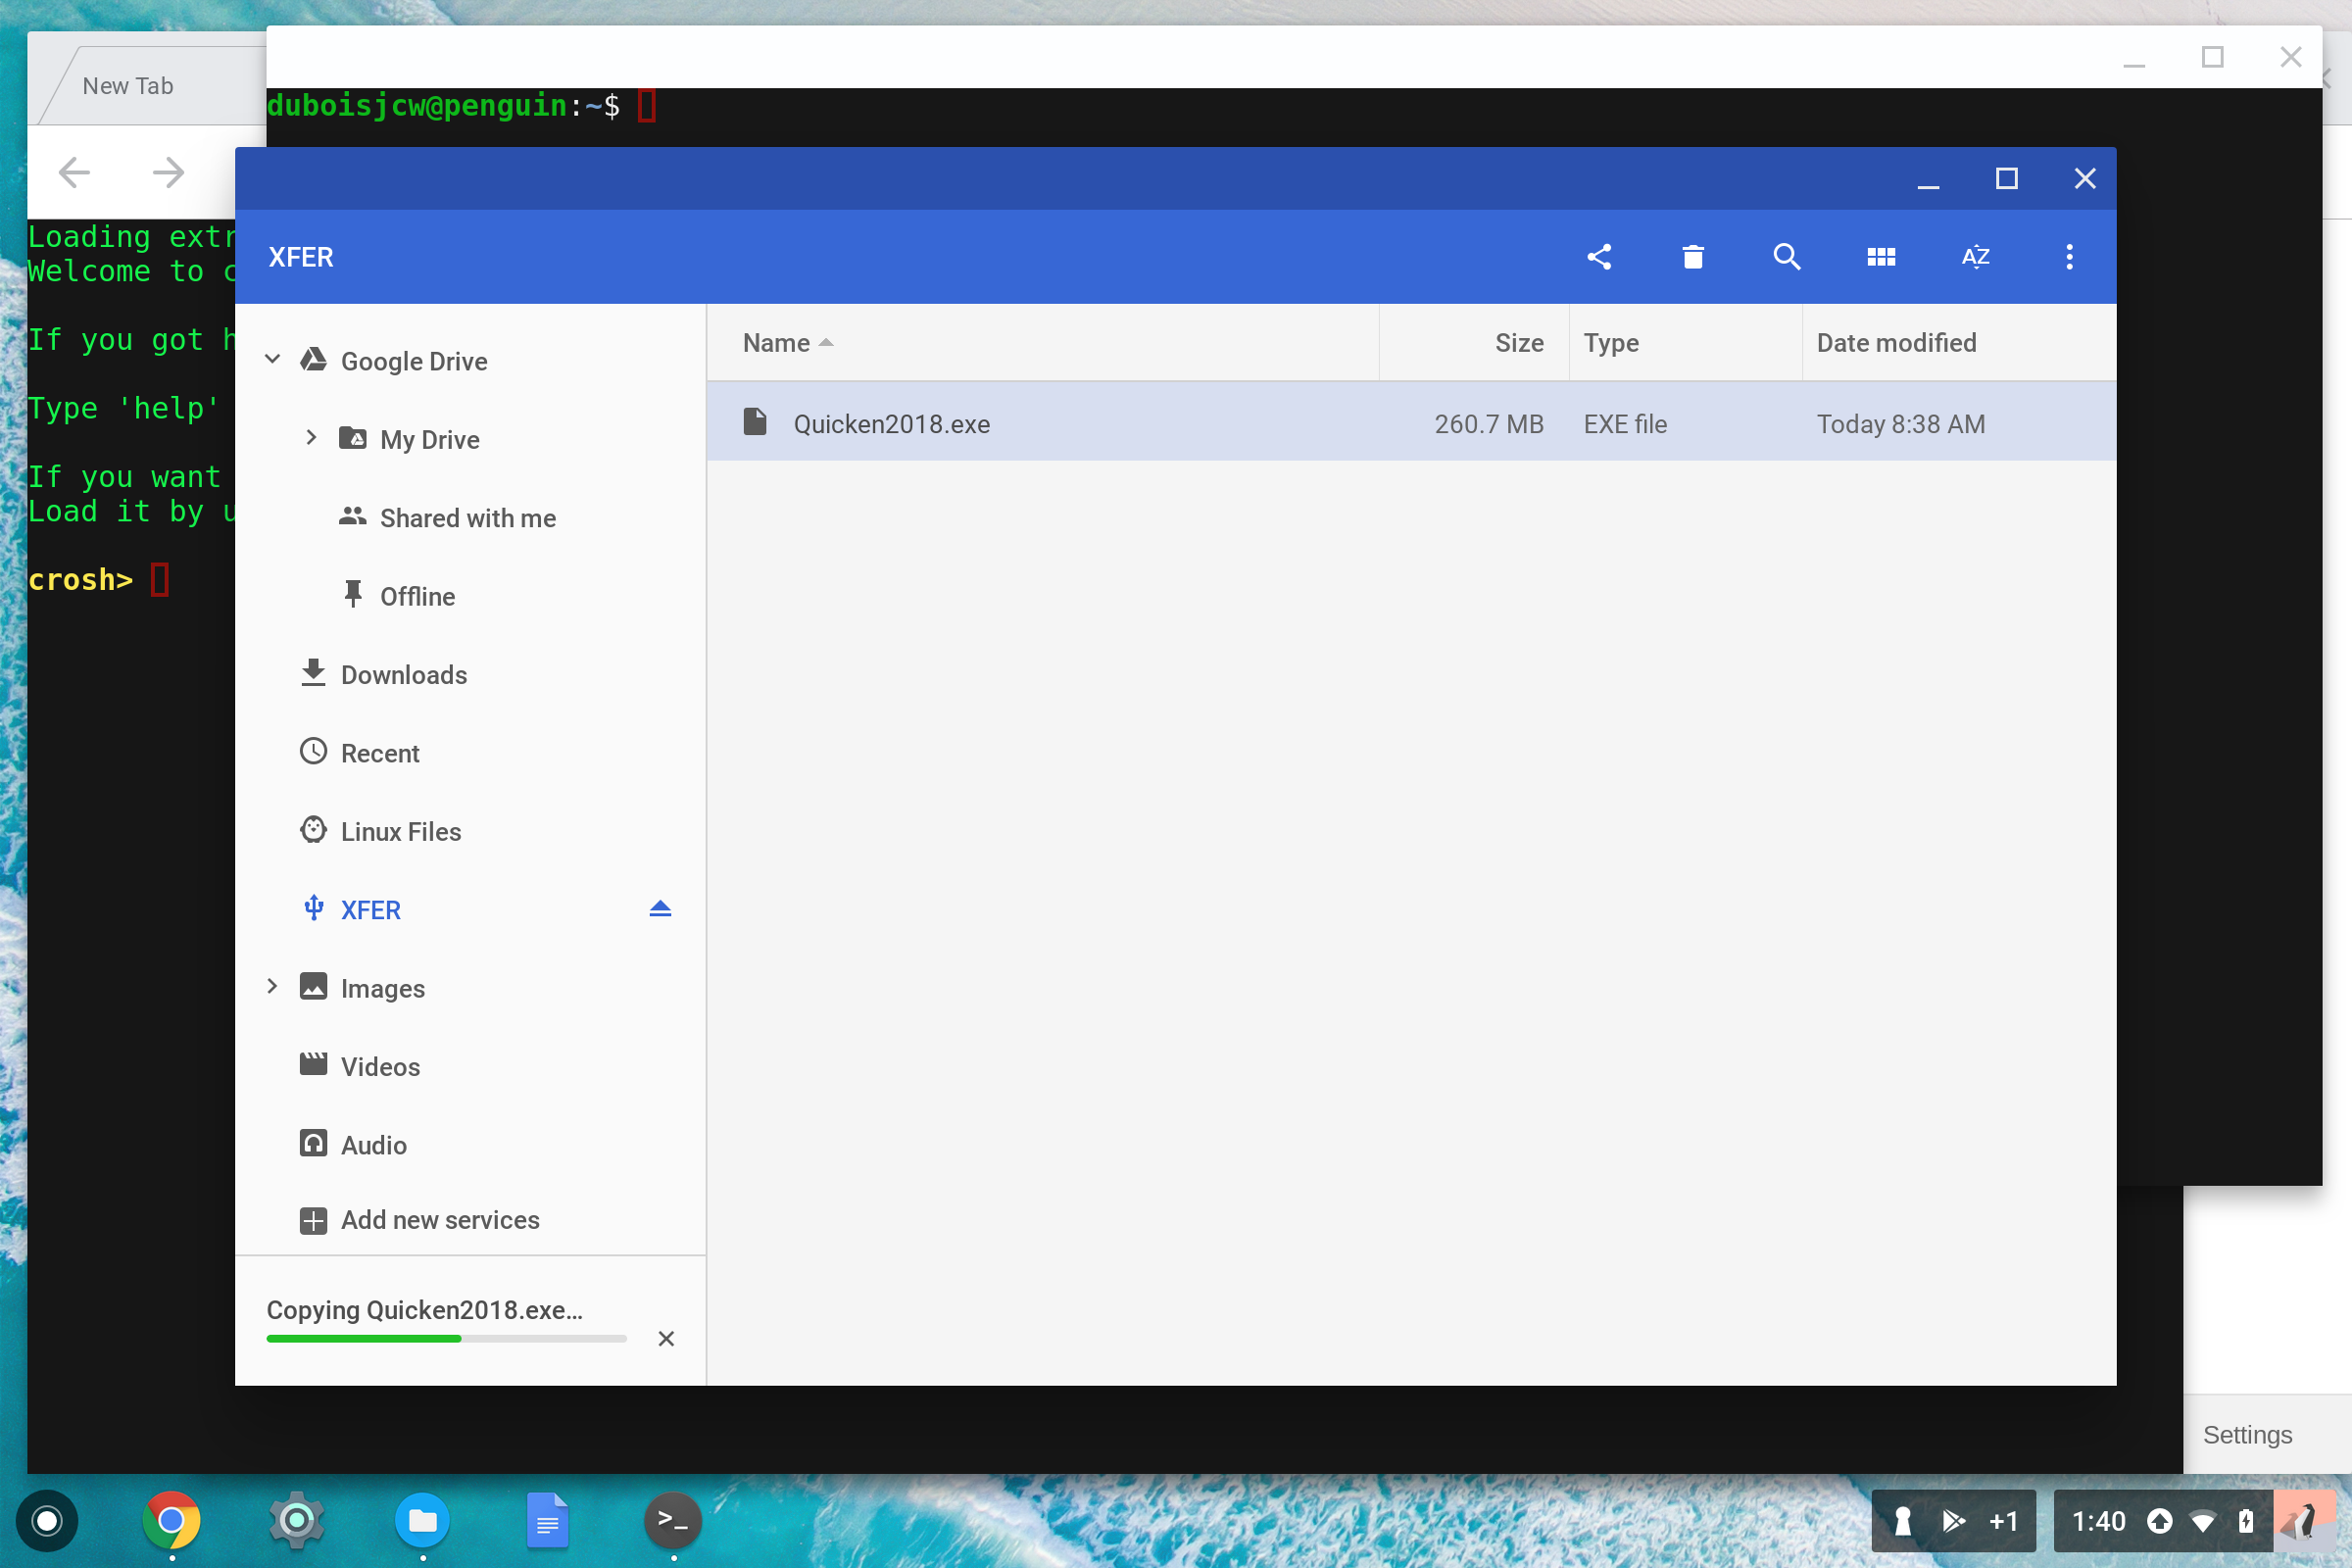Open the Downloads folder

[x=404, y=674]
